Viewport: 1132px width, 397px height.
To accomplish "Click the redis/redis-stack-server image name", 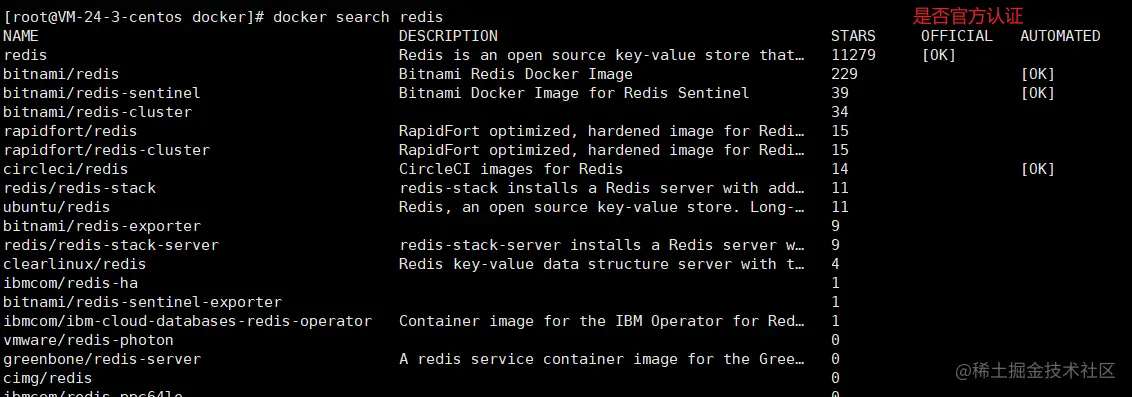I will tap(111, 245).
